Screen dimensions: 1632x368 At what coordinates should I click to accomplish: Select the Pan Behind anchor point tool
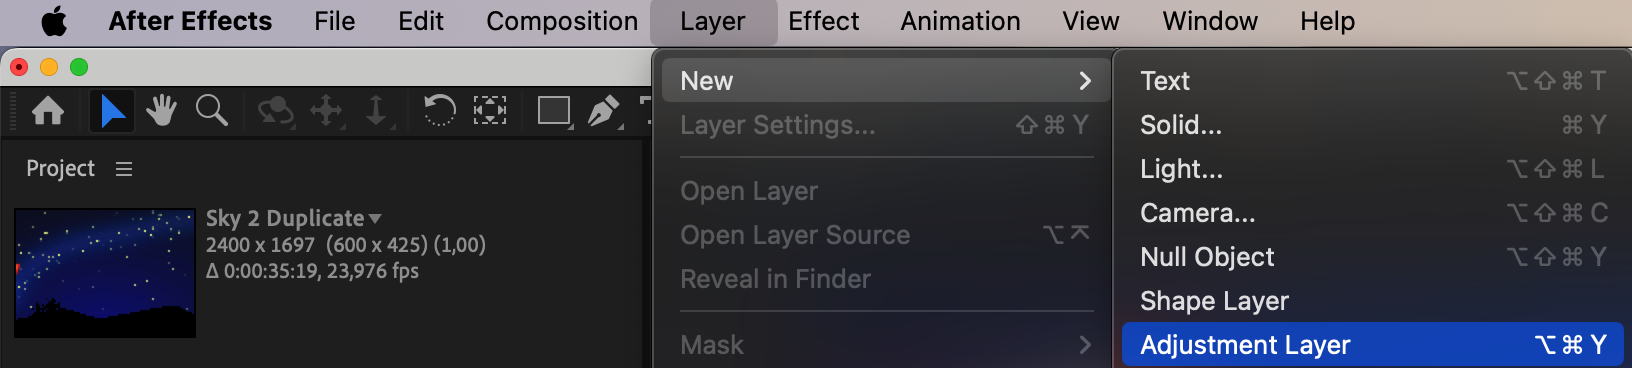click(x=489, y=110)
